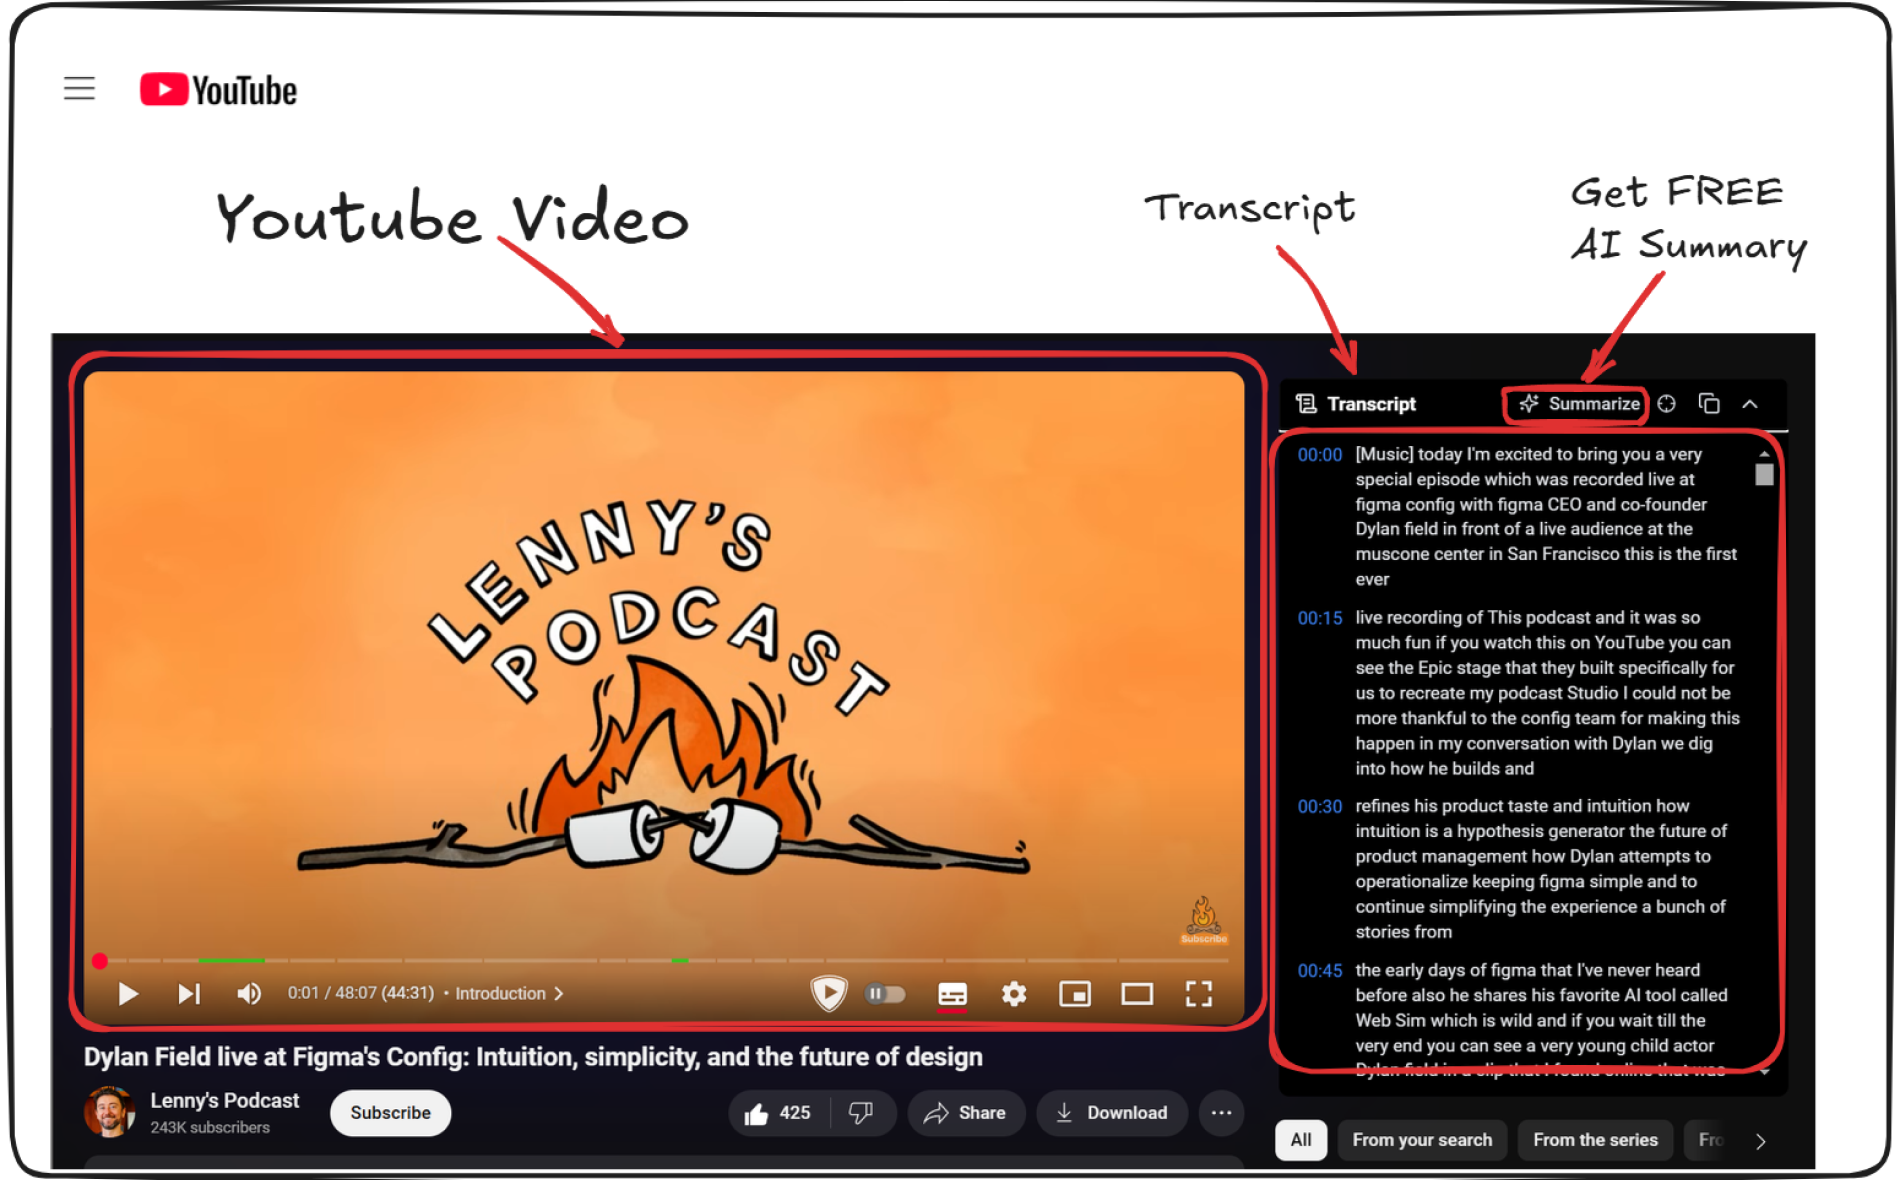Jump to transcript timestamp 00:45
The image size is (1900, 1180).
(x=1319, y=970)
